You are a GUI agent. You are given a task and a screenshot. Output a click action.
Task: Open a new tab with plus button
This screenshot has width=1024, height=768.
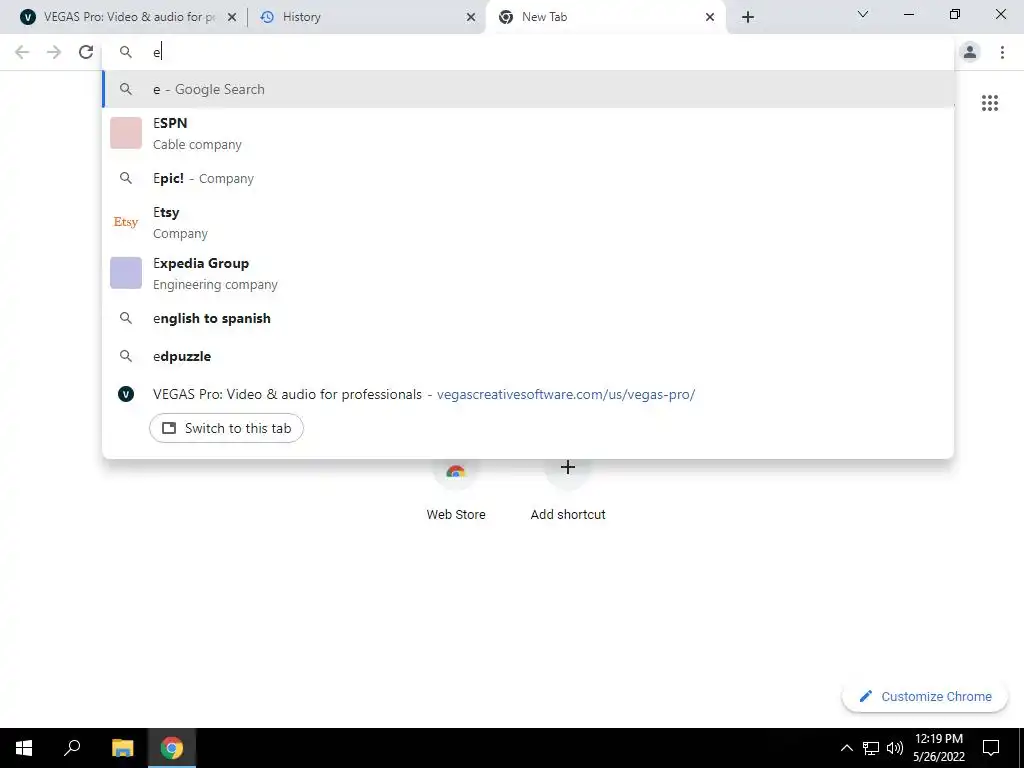(x=748, y=17)
